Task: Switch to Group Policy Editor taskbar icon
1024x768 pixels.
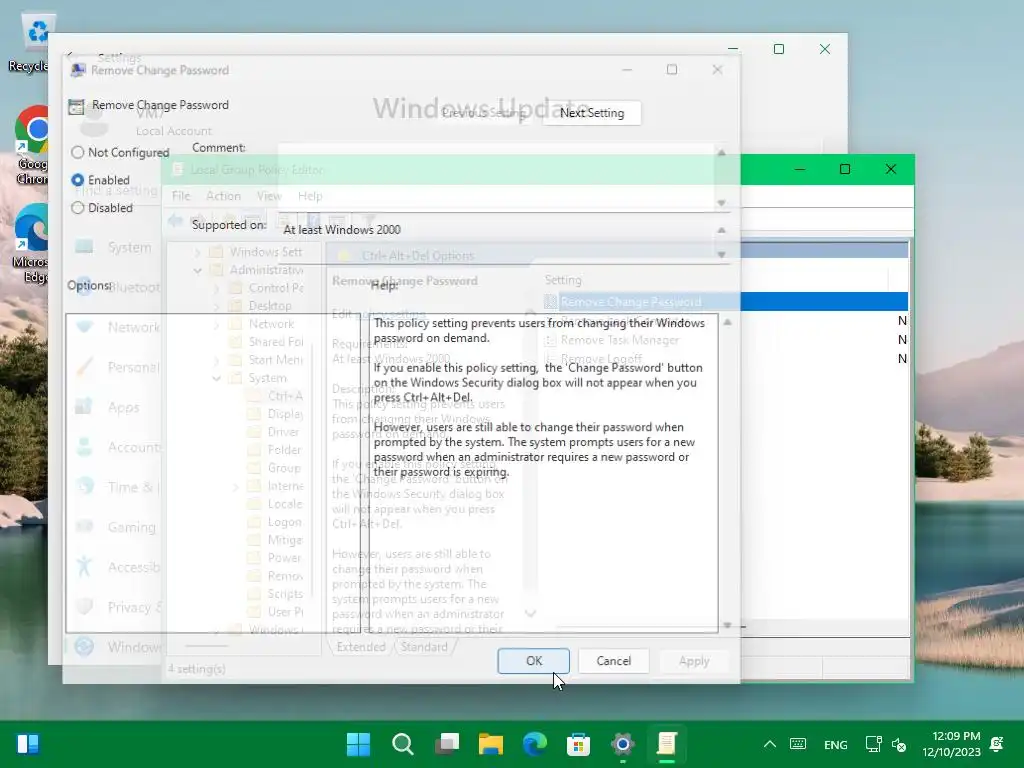Action: [x=666, y=744]
